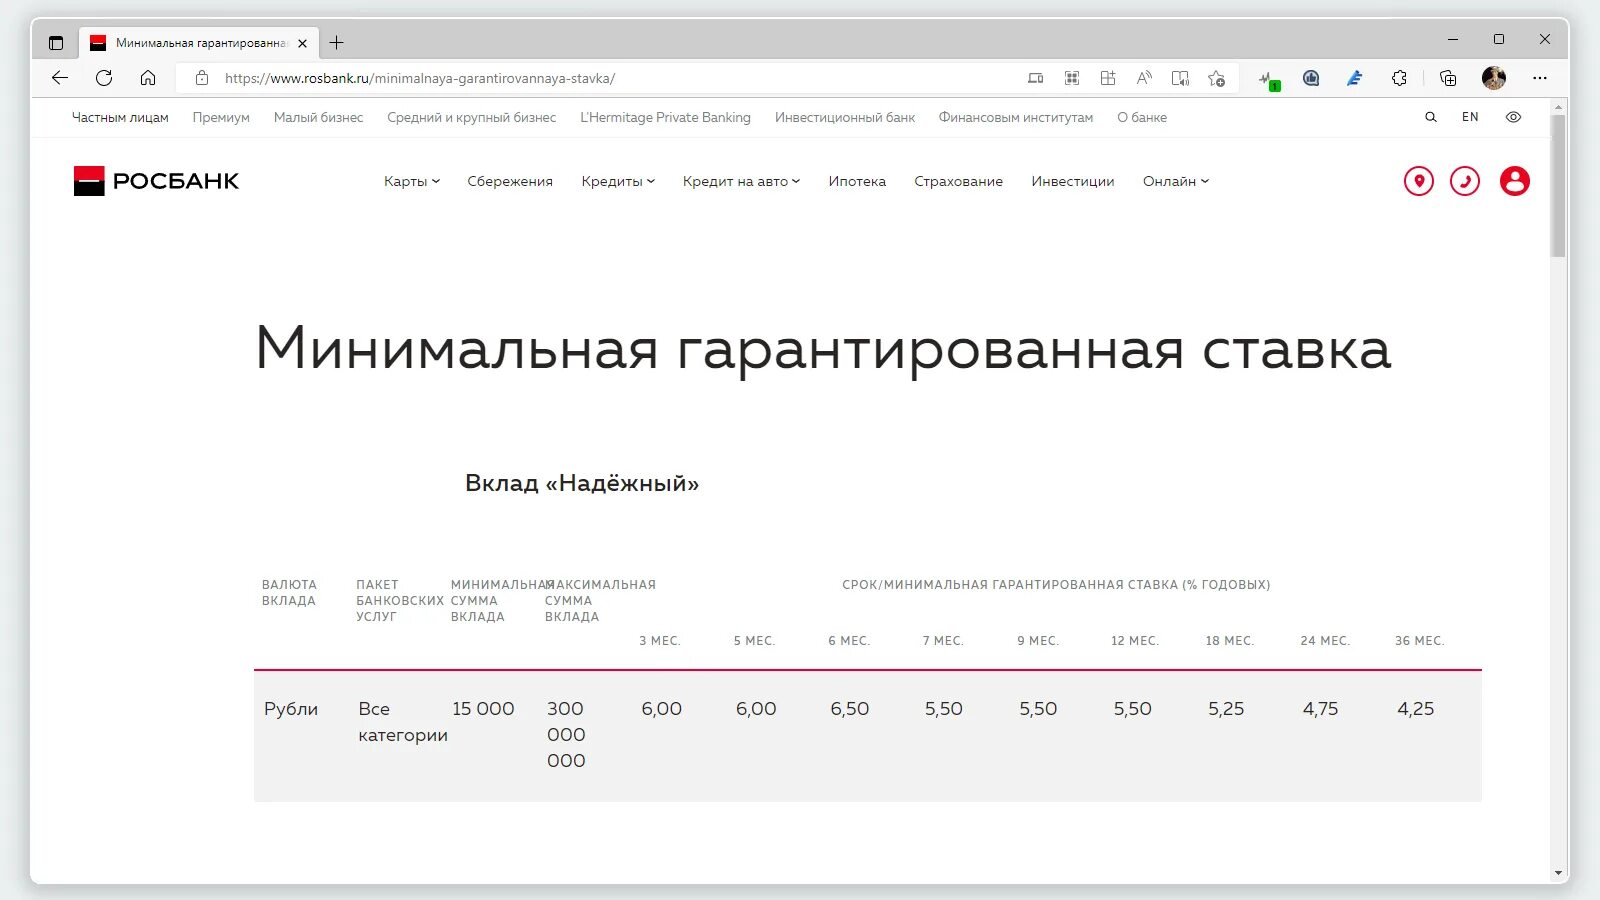This screenshot has width=1600, height=900.
Task: Go back with the browser back arrow
Action: click(60, 78)
